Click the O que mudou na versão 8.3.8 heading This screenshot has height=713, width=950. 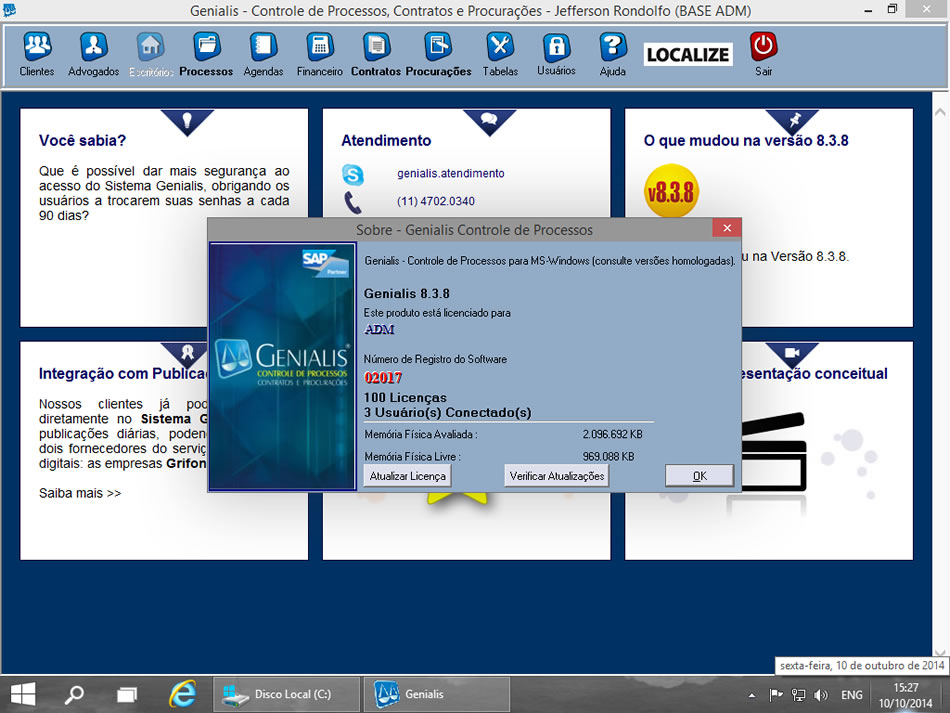point(746,141)
